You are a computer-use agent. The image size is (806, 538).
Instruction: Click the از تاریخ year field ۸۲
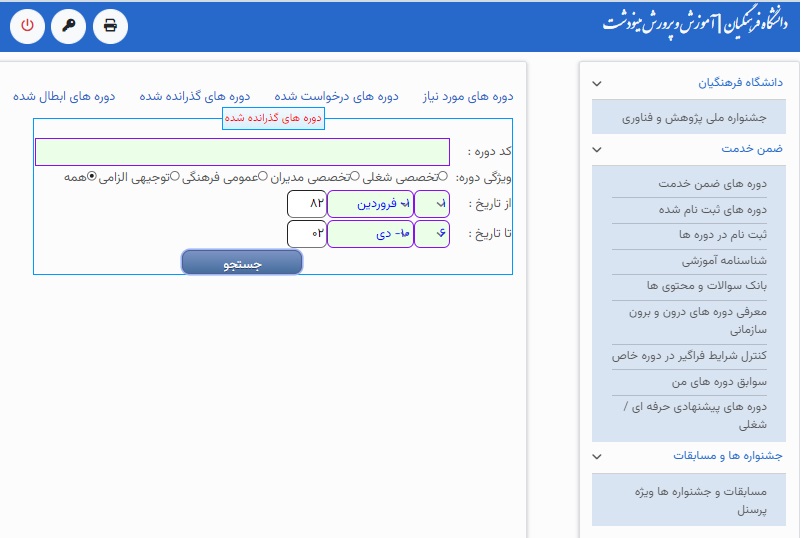(x=307, y=204)
